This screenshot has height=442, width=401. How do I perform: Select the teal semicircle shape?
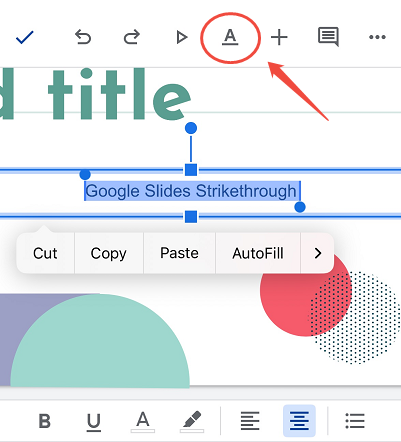100,341
